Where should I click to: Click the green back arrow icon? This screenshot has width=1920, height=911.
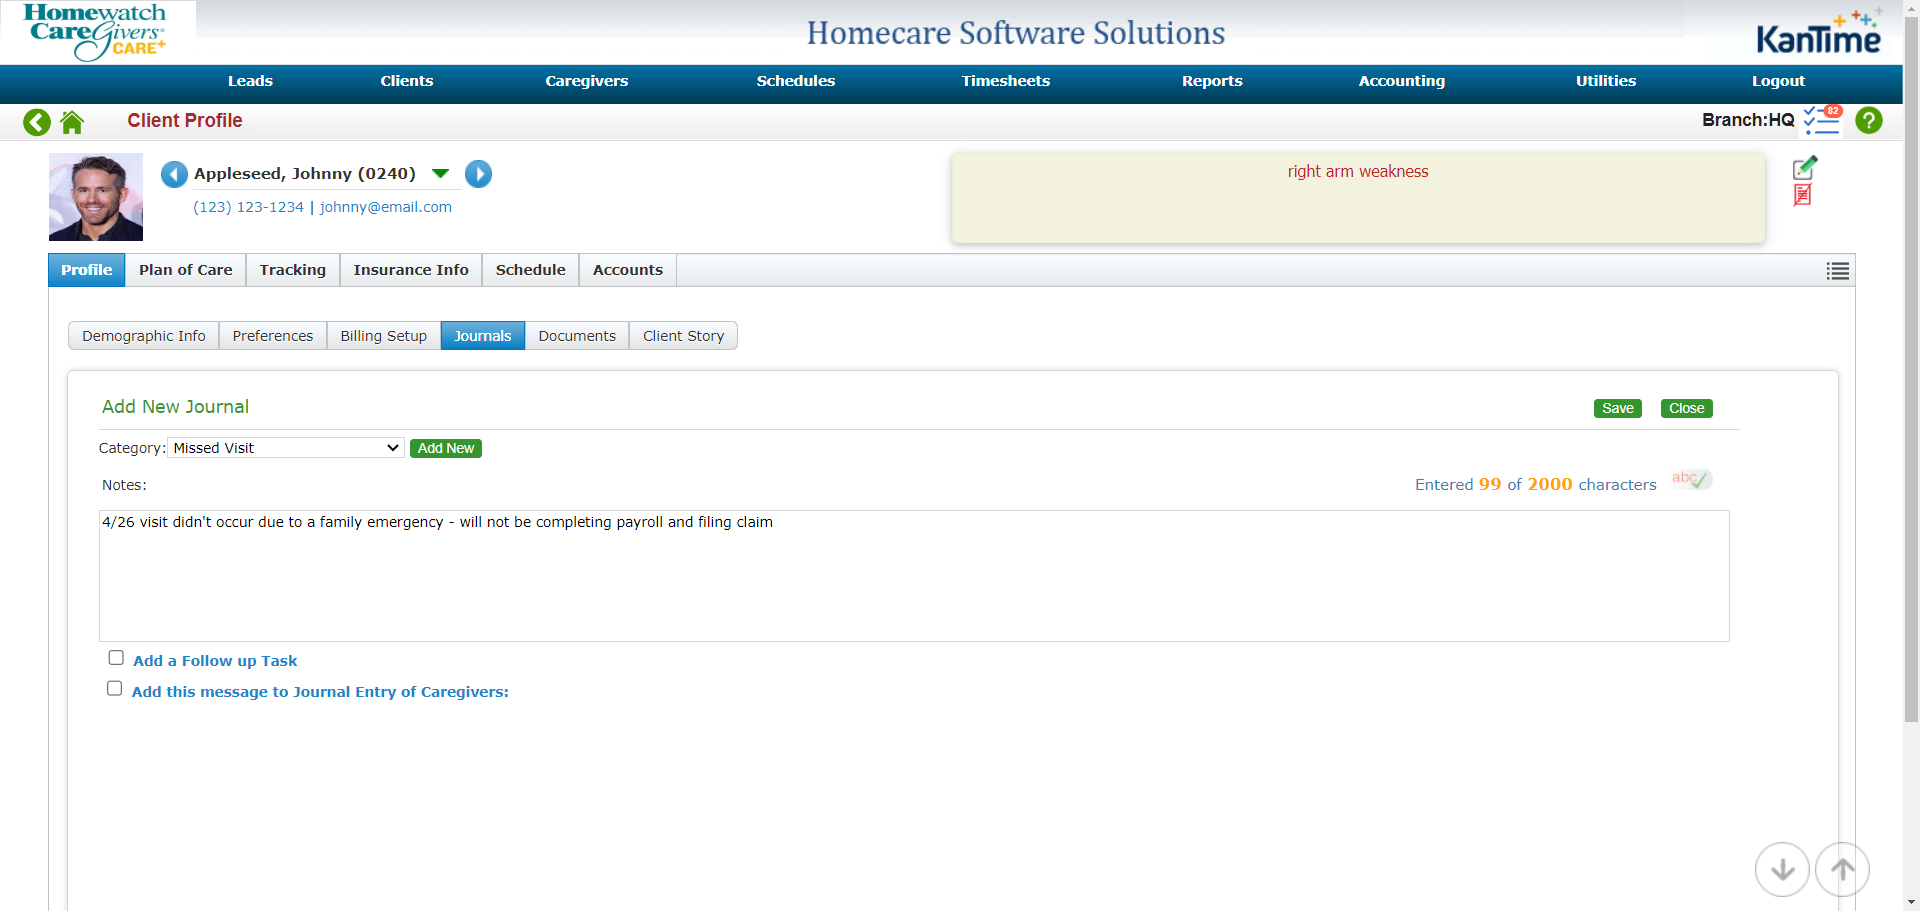coord(37,122)
